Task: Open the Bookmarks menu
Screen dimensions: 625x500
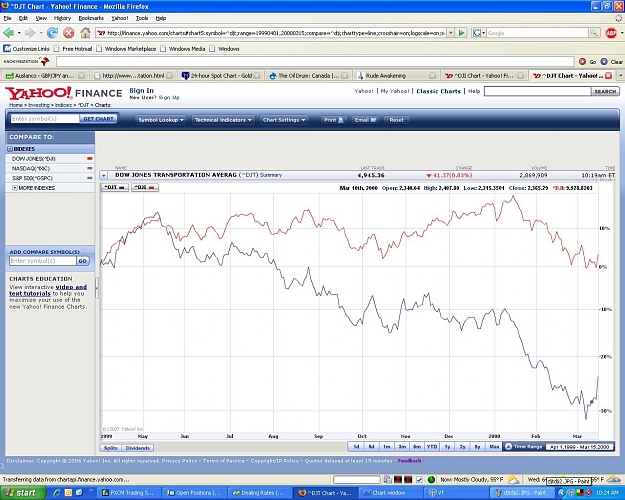Action: pyautogui.click(x=91, y=18)
